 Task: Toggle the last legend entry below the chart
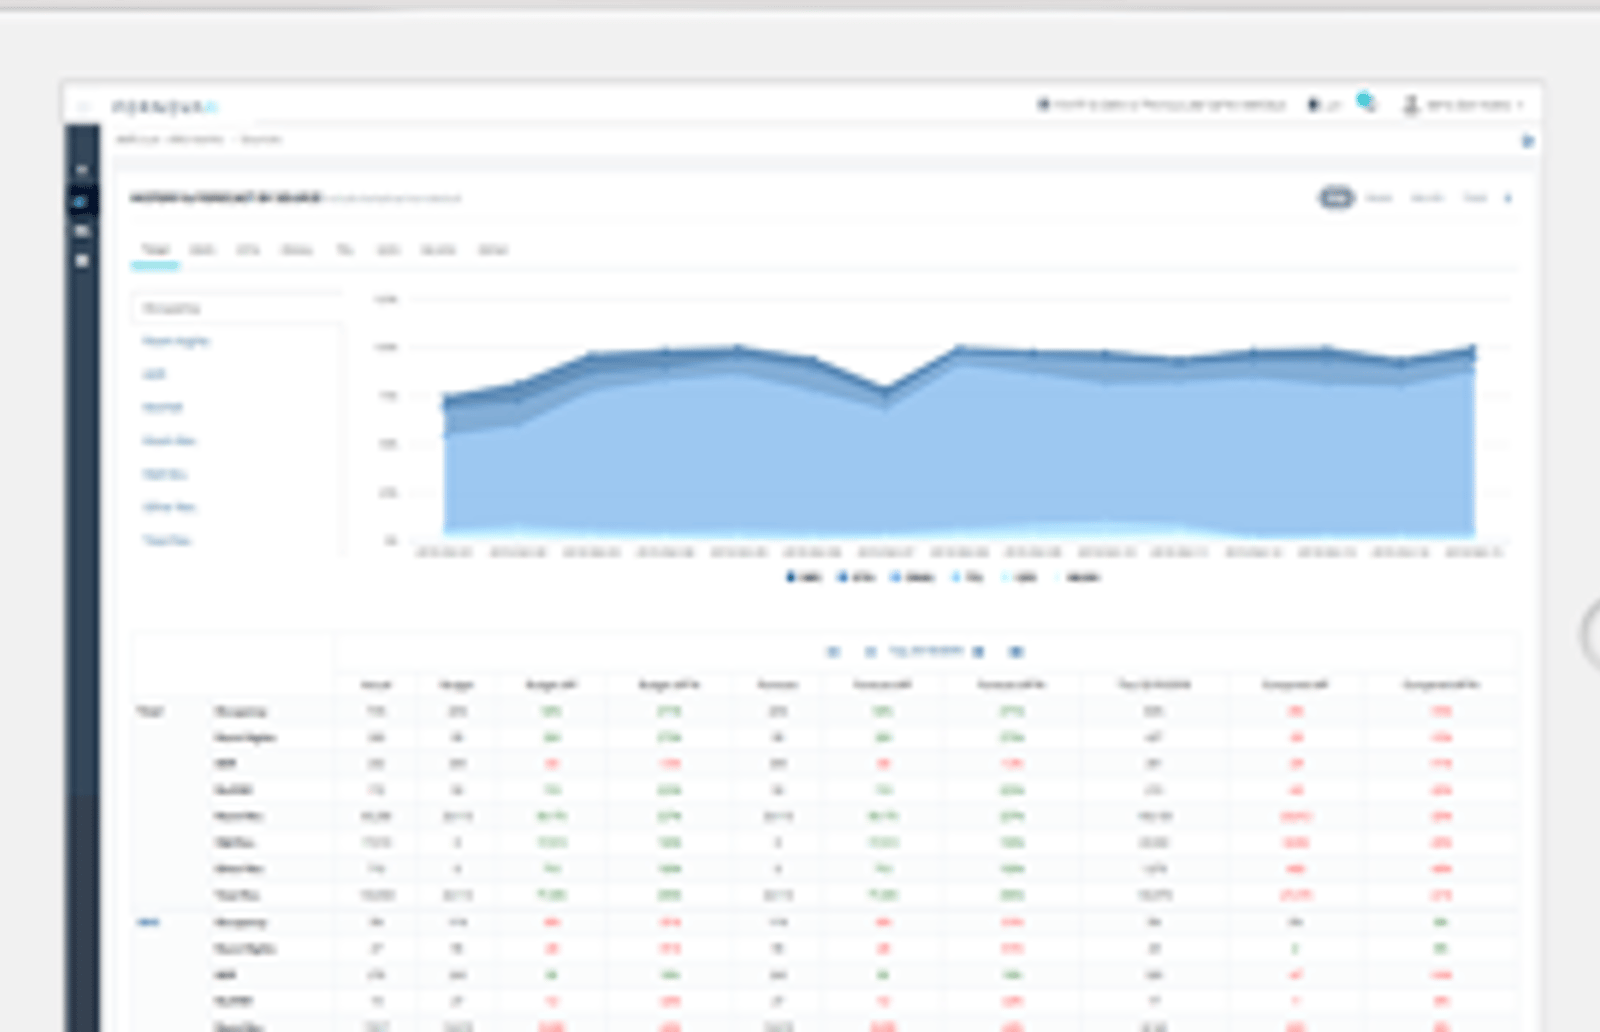(1078, 577)
